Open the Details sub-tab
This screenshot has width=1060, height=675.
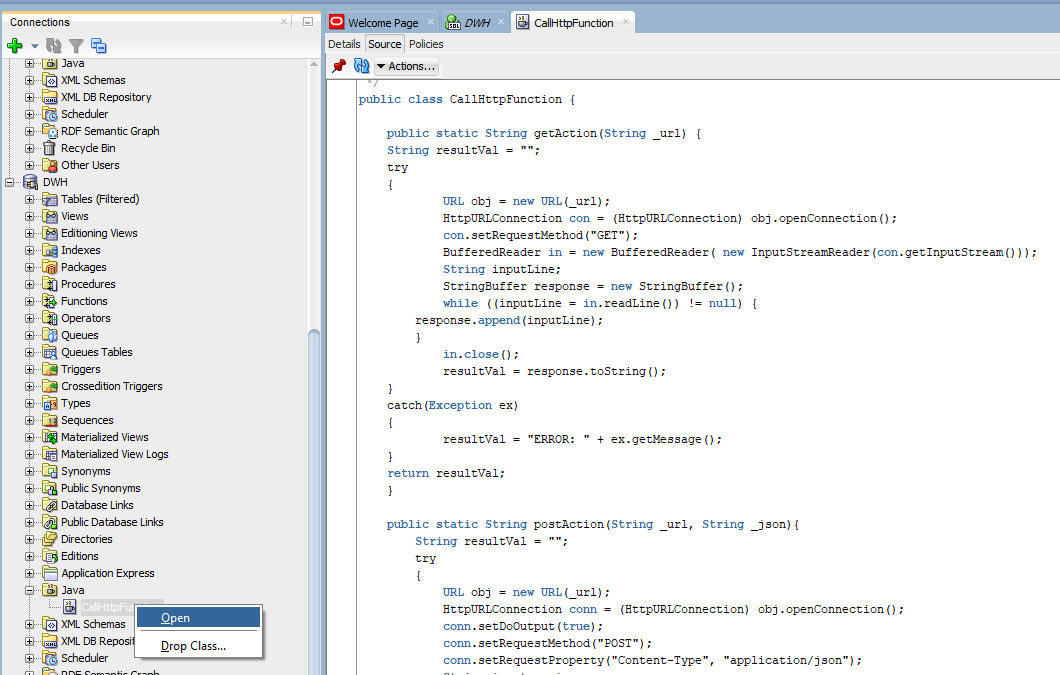[344, 44]
